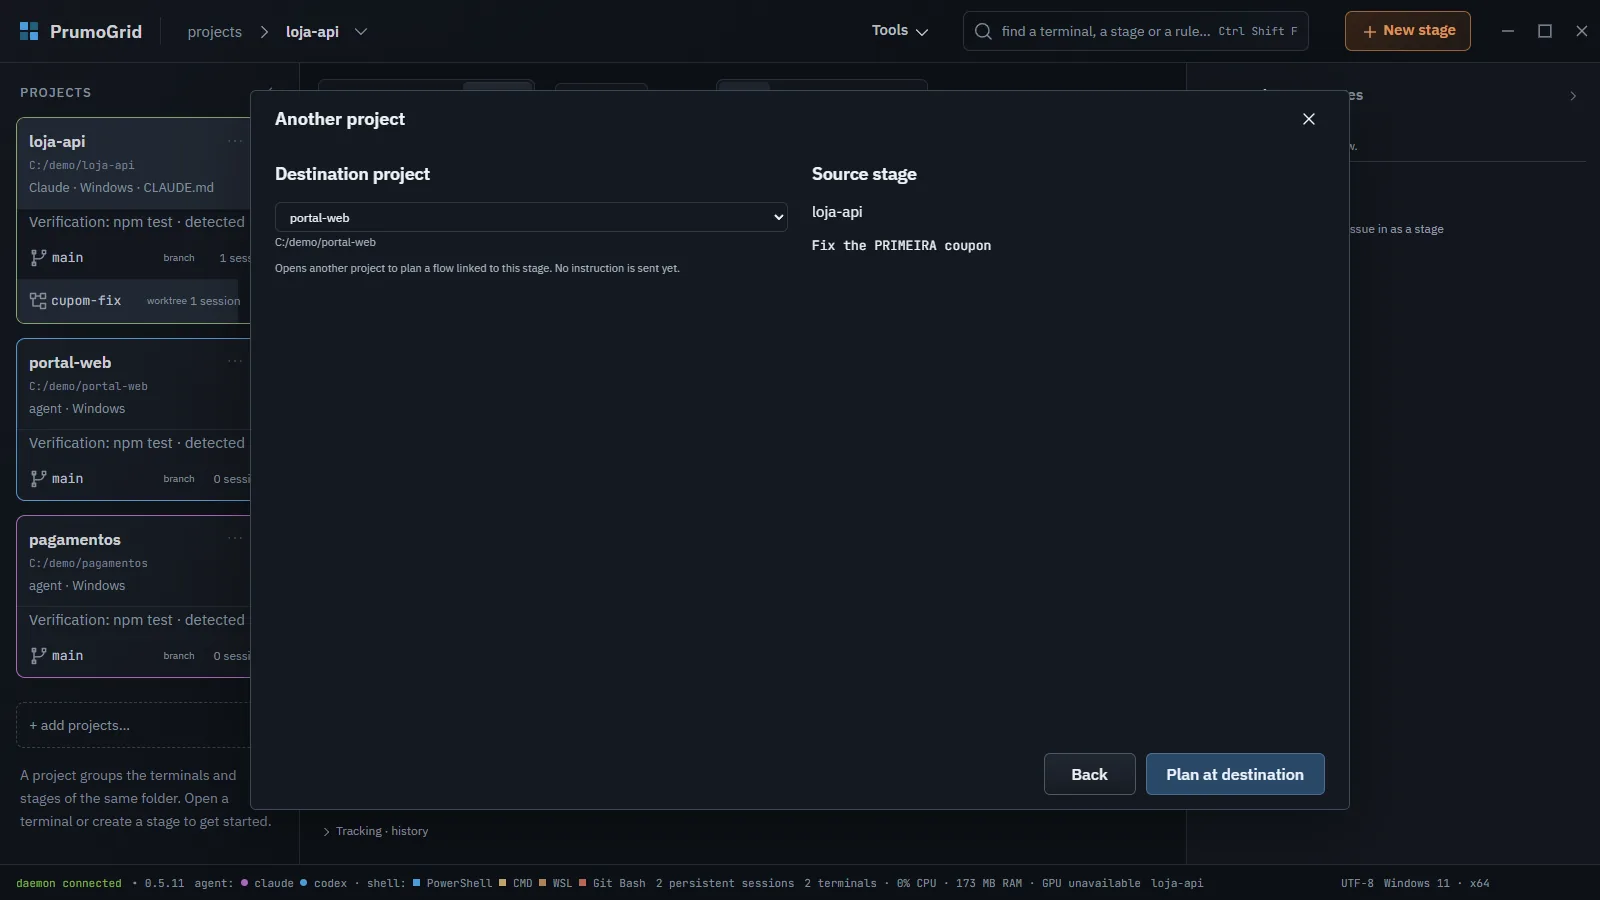This screenshot has width=1600, height=900.
Task: Click the projects breadcrumb
Action: coord(214,32)
